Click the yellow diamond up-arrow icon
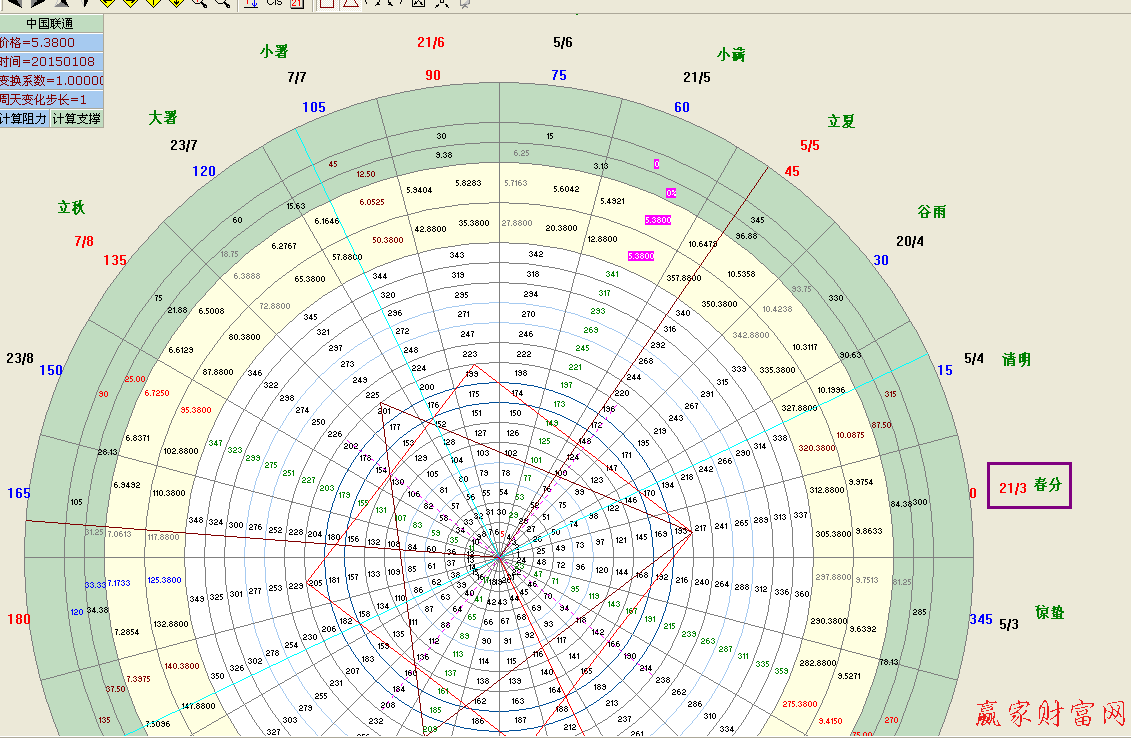 151,3
